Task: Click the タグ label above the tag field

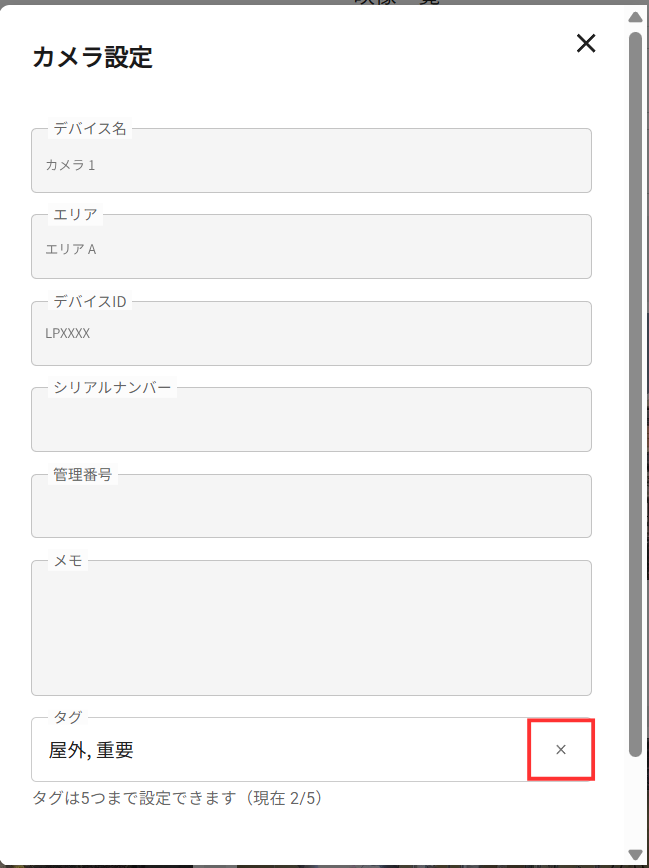Action: (68, 717)
